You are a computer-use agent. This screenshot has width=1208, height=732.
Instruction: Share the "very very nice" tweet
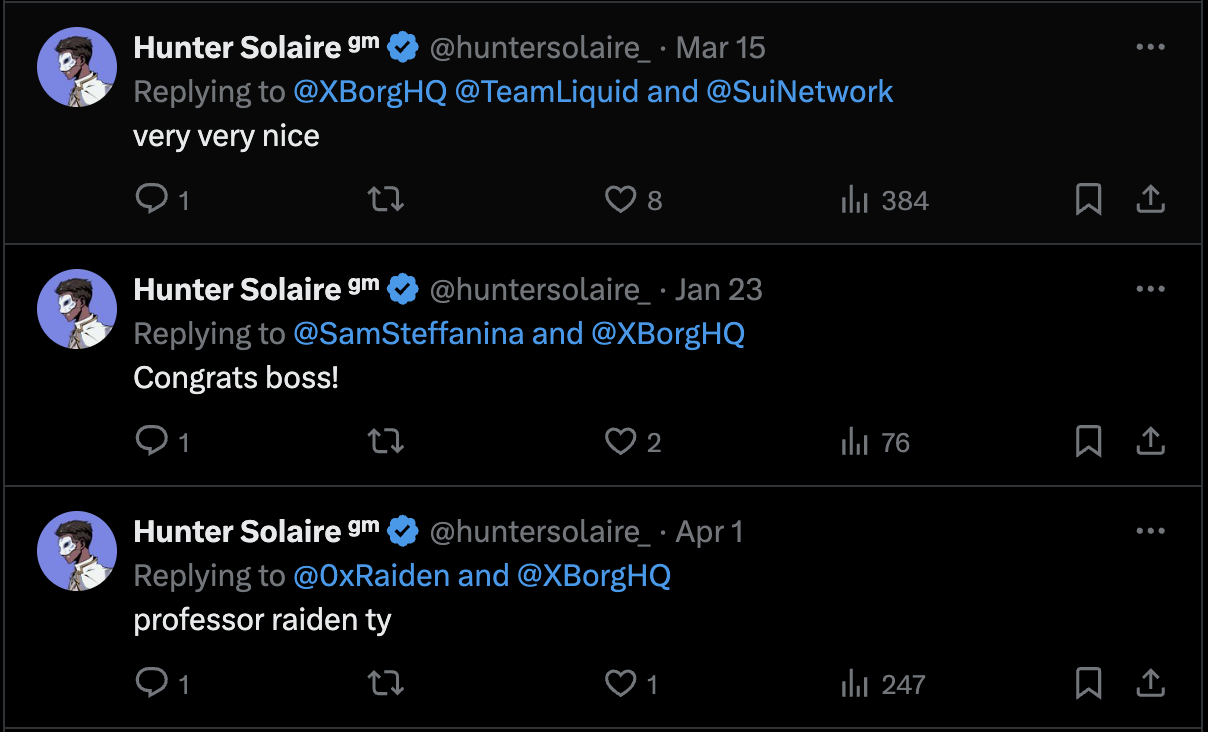pyautogui.click(x=1151, y=200)
